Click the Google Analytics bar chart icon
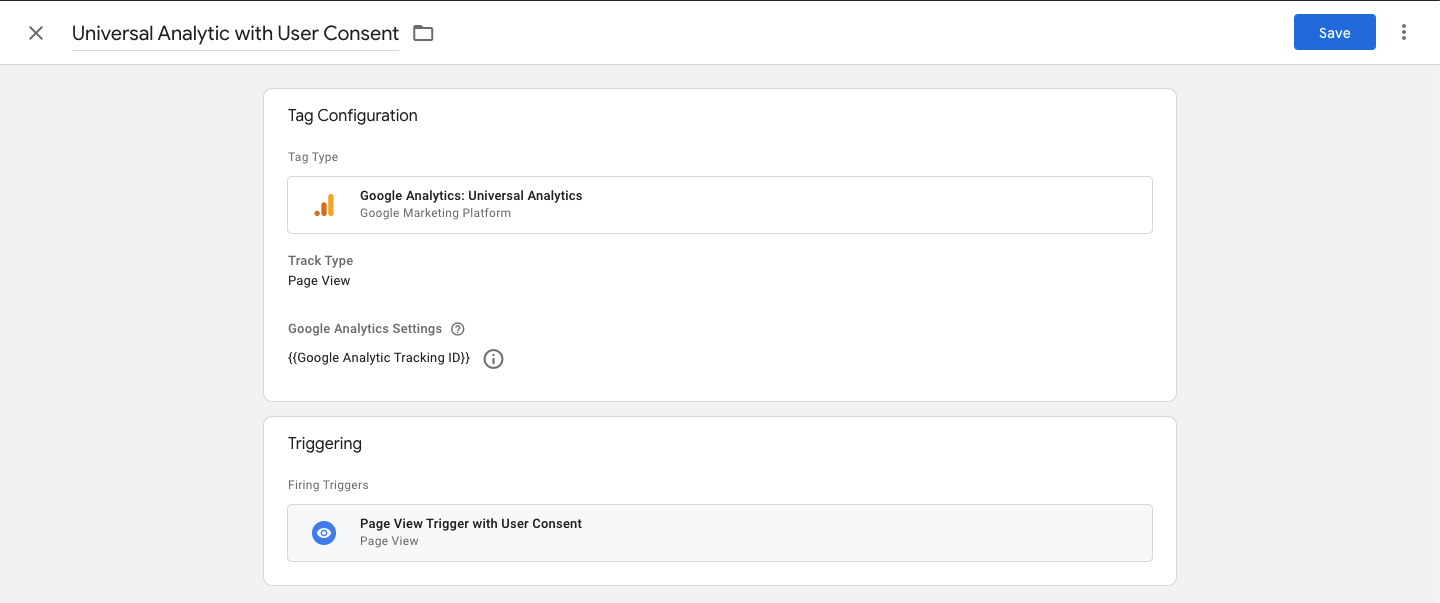Viewport: 1440px width, 603px height. point(324,205)
